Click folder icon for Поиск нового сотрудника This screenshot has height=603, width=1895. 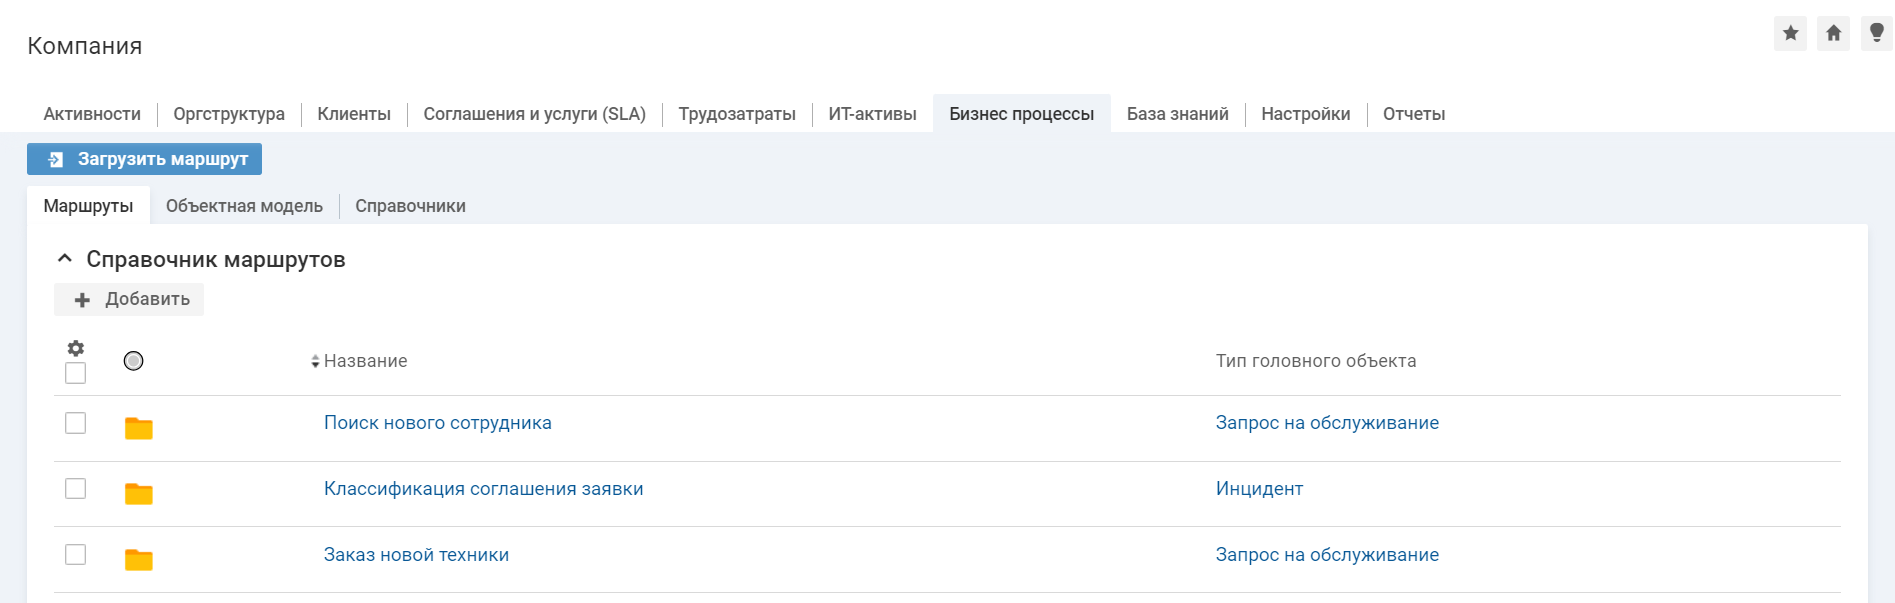click(x=138, y=428)
